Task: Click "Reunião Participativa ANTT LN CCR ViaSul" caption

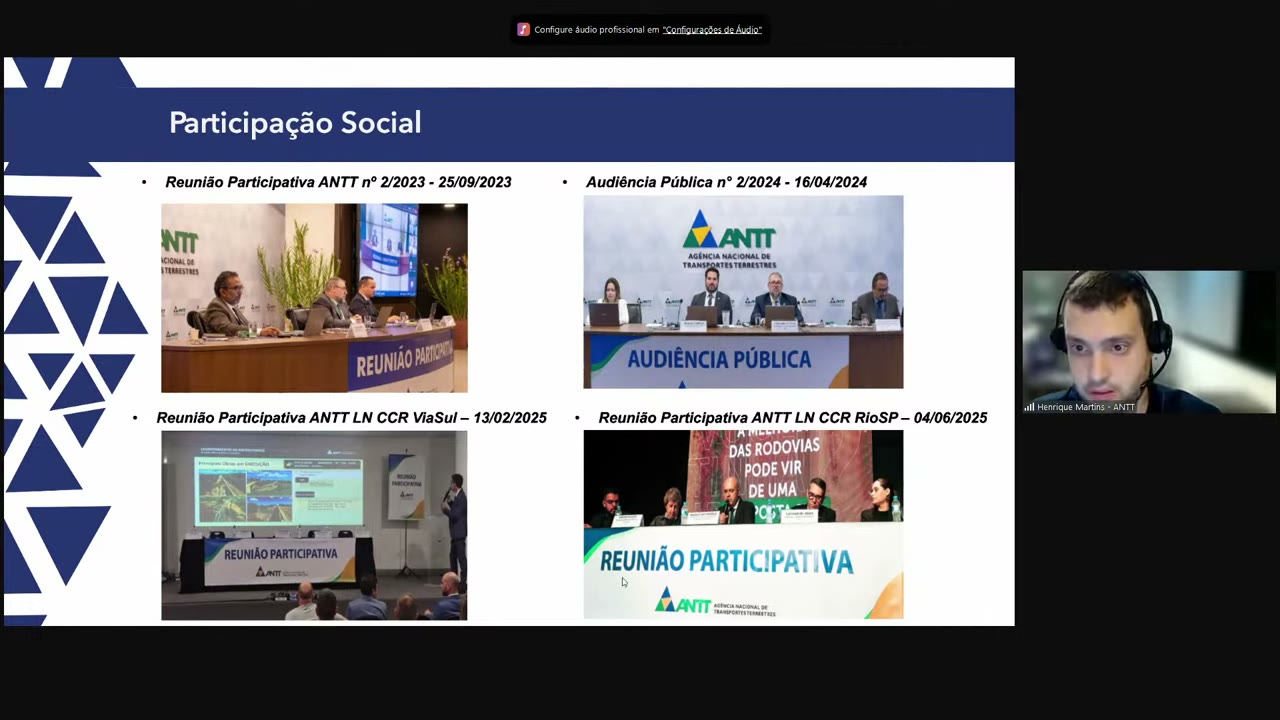Action: 351,418
